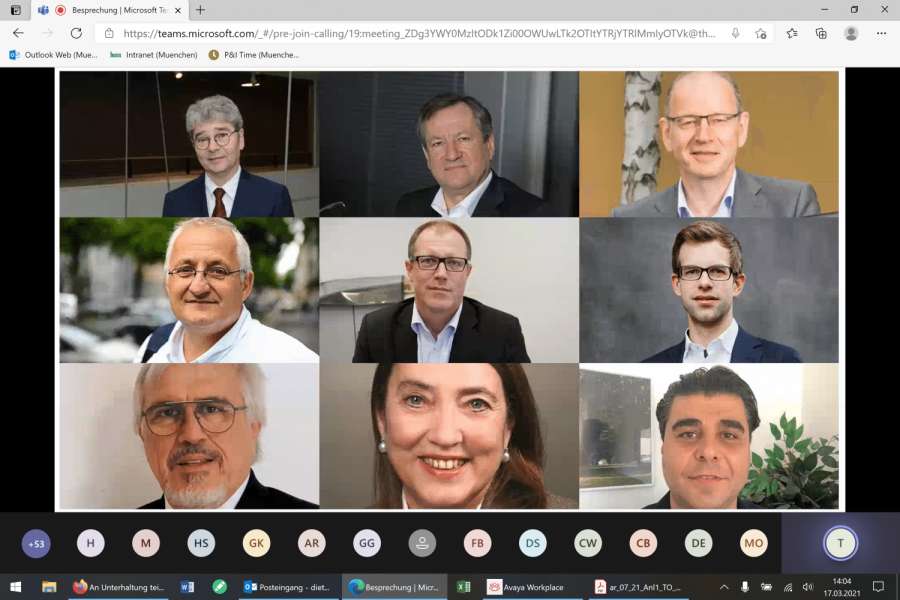Screen dimensions: 900x600
Task: Go back in the Edge browser
Action: pyautogui.click(x=18, y=33)
